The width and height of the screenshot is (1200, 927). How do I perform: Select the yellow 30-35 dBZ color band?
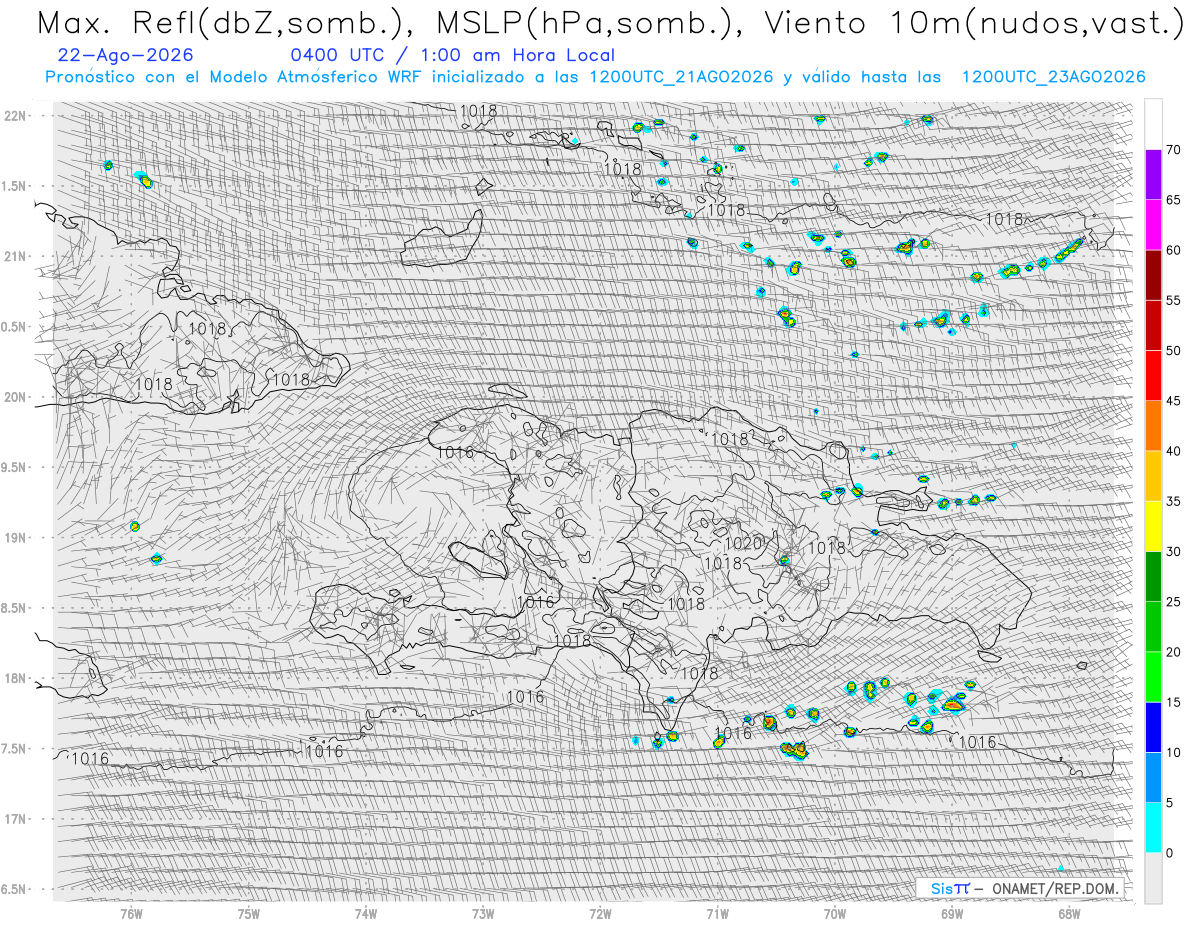coord(1153,526)
